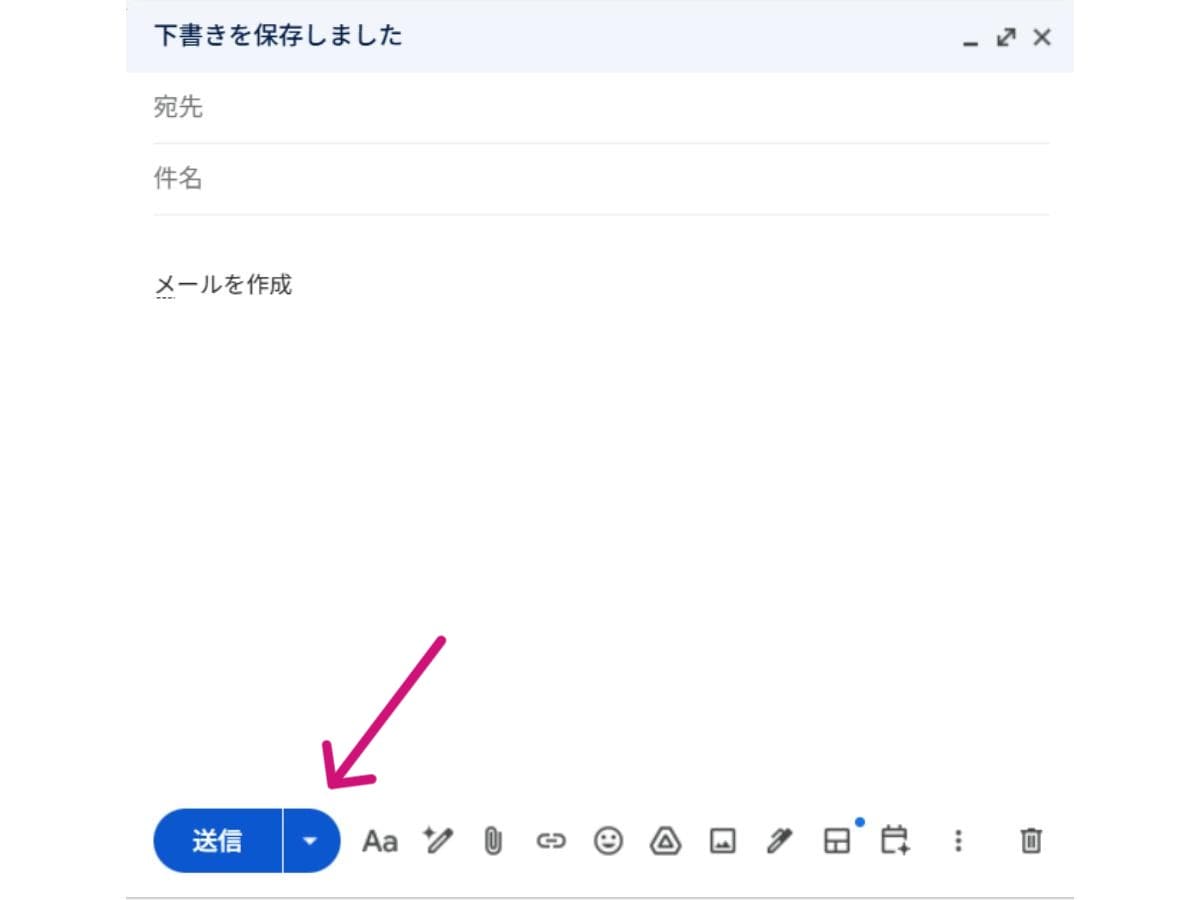Insert a file from Google Drive
This screenshot has width=1200, height=900.
[665, 841]
